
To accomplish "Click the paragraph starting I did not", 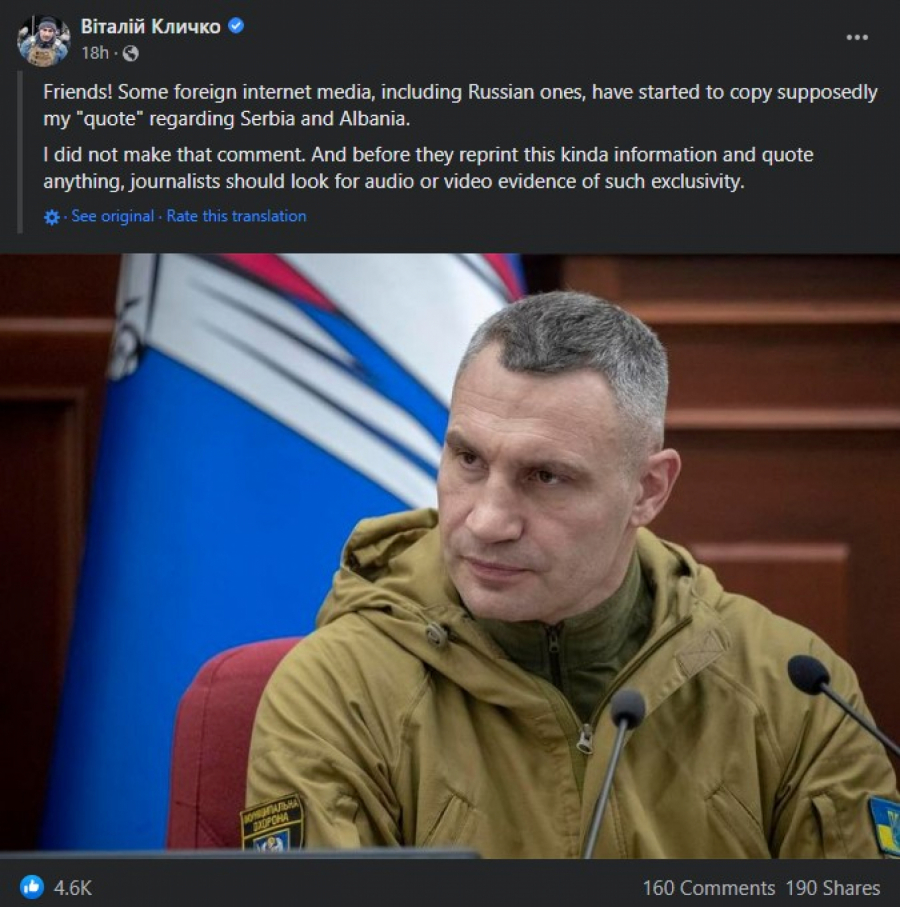I will click(x=428, y=168).
